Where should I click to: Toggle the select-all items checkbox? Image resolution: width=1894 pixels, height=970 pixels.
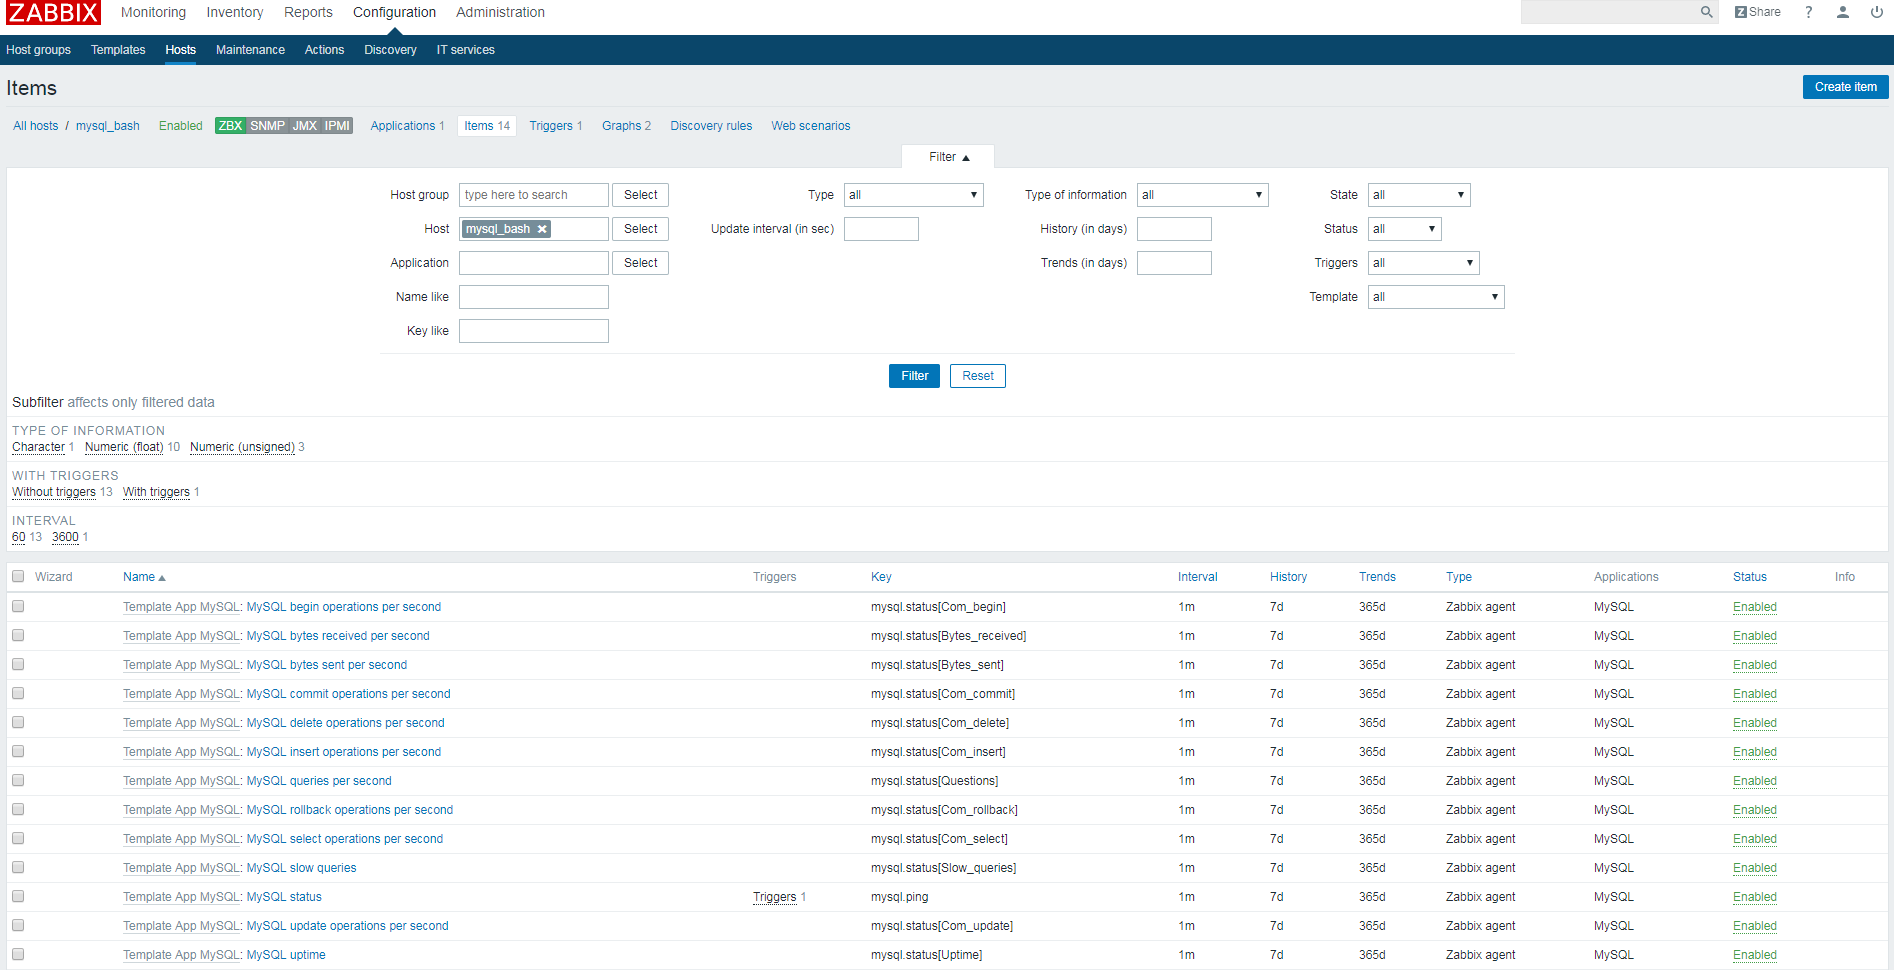point(18,576)
